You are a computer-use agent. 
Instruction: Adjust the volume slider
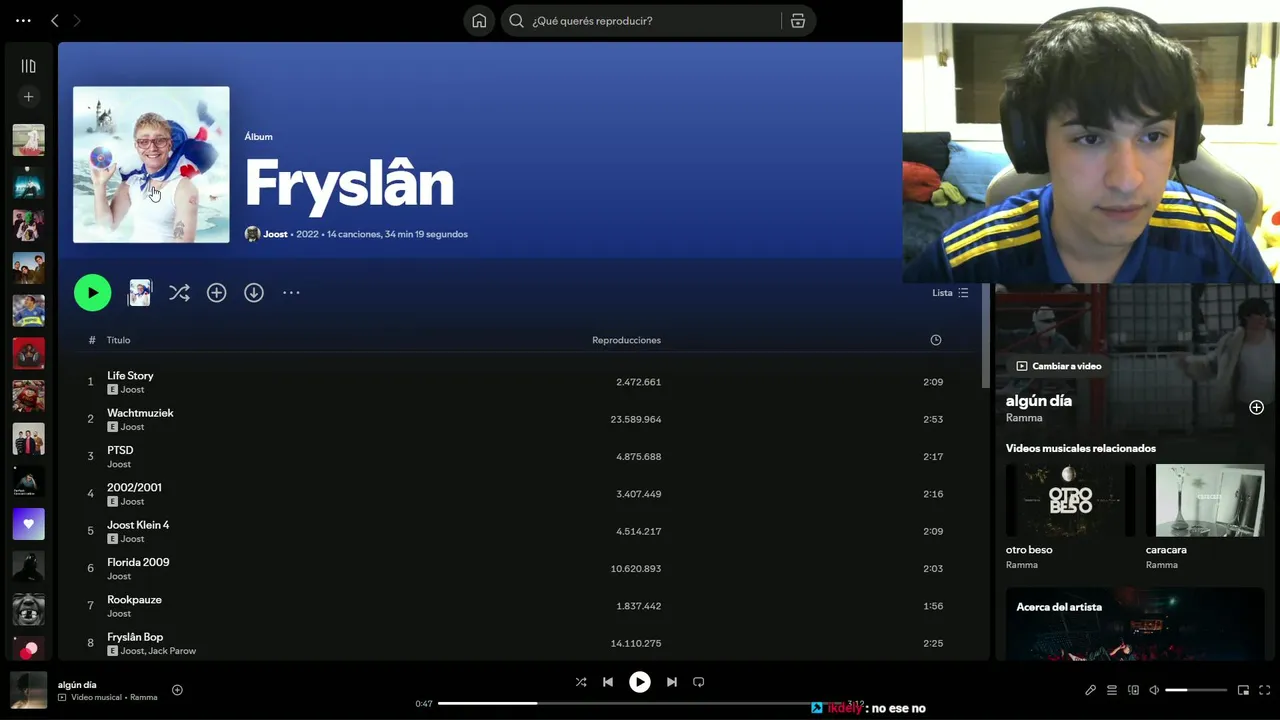[1196, 690]
